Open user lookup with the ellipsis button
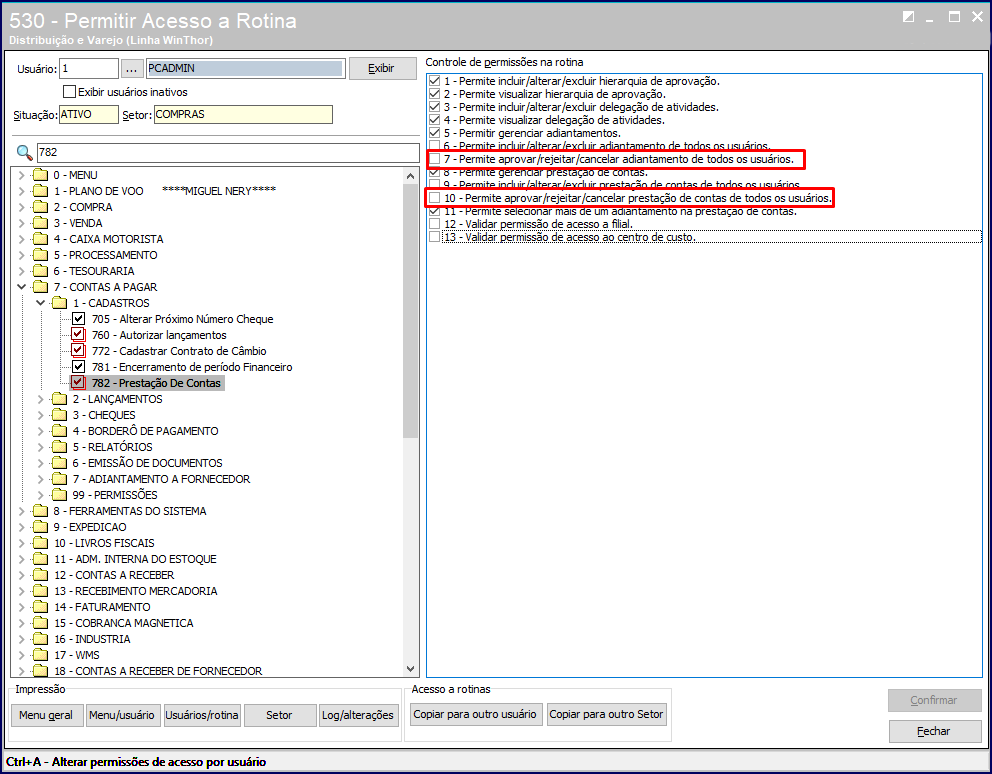This screenshot has width=992, height=774. click(131, 68)
